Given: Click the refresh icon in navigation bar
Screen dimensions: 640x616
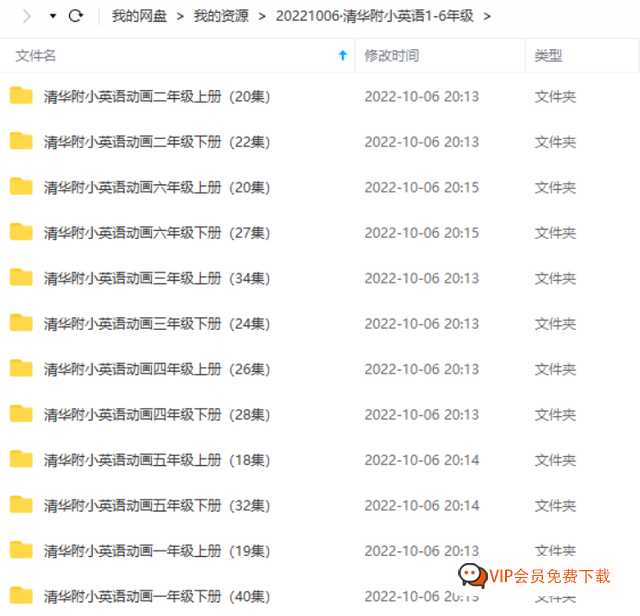Looking at the screenshot, I should click(76, 16).
